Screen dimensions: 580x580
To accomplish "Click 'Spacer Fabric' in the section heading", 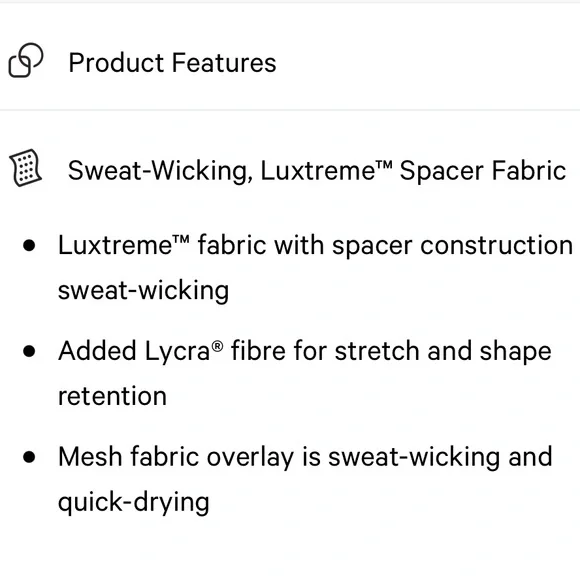I will (483, 171).
